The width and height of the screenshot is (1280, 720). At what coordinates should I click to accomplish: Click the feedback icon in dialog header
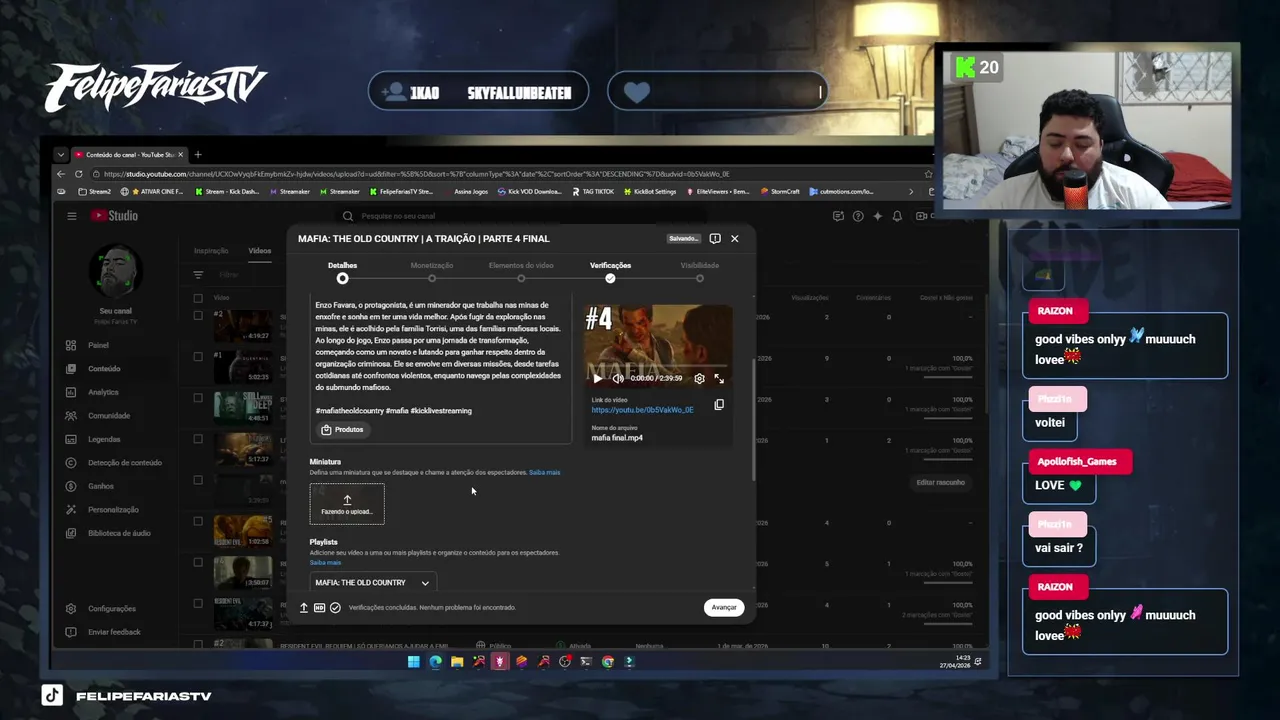point(715,239)
